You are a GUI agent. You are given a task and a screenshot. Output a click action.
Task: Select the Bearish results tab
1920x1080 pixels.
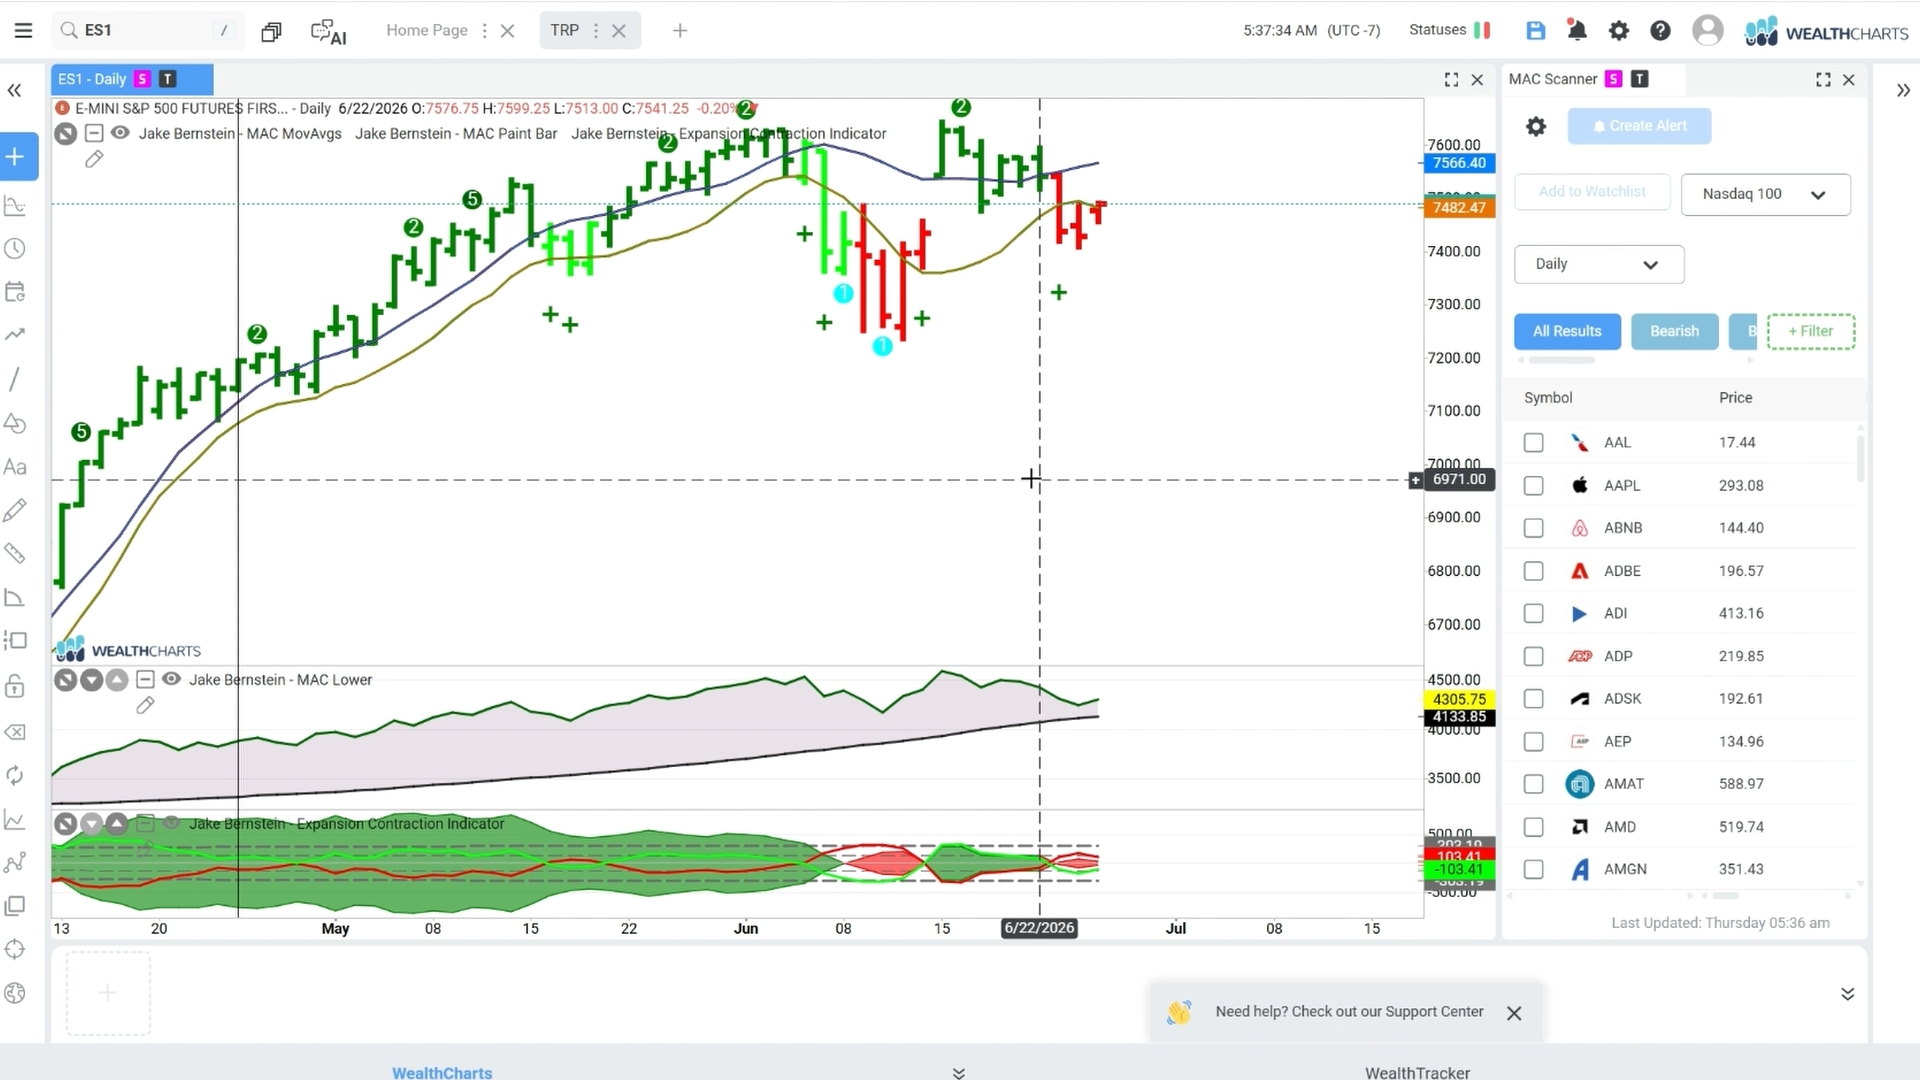coord(1674,331)
